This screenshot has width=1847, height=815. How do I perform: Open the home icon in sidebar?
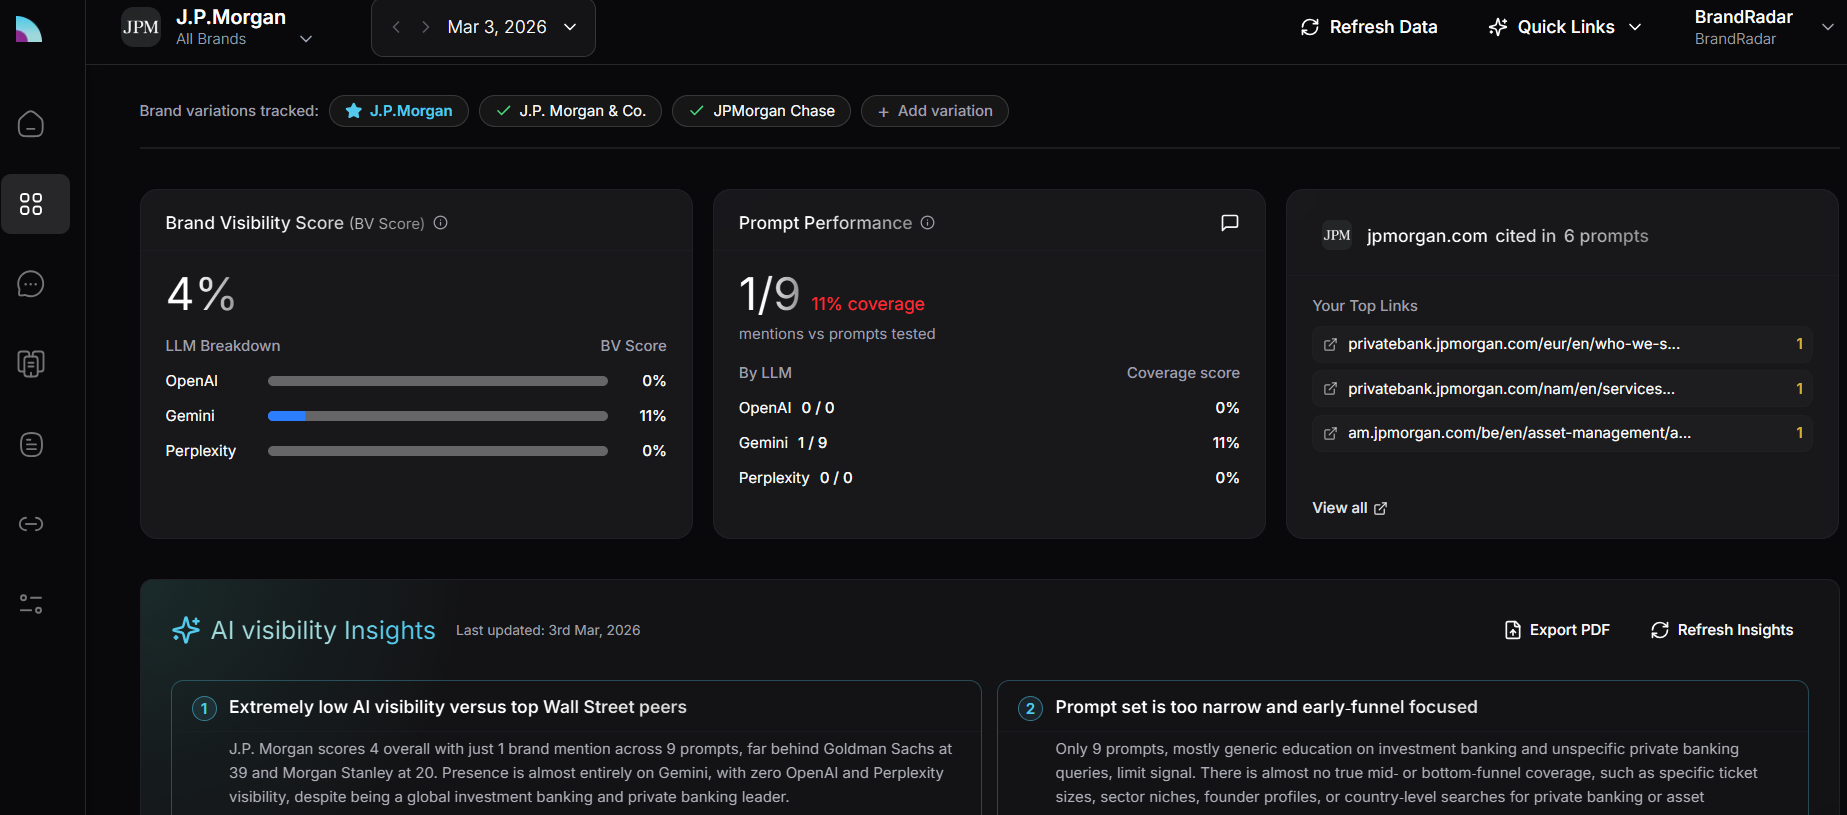click(x=31, y=124)
